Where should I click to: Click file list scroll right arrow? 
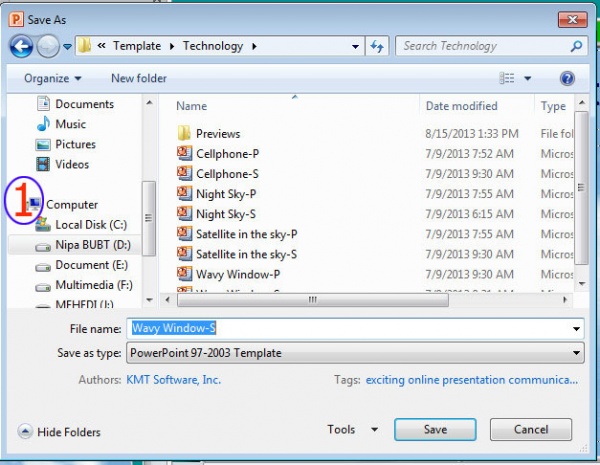565,300
